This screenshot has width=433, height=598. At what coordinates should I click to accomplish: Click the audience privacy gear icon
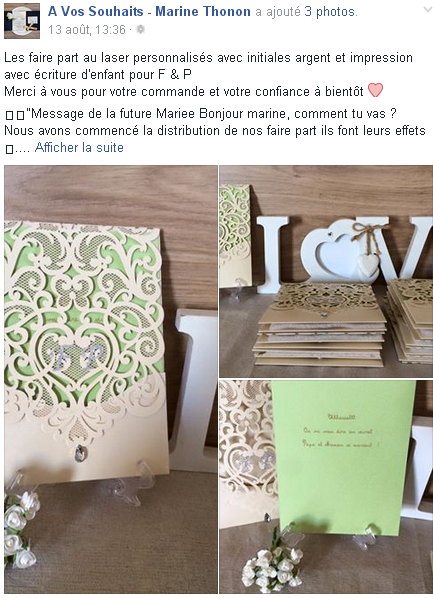[141, 29]
